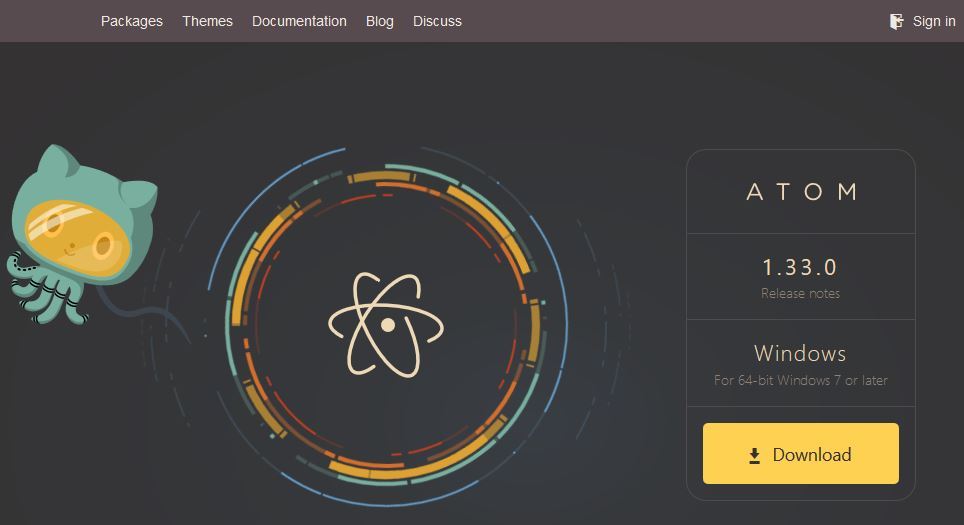Click the Atom logo in the circle center
The image size is (964, 525).
click(x=386, y=324)
